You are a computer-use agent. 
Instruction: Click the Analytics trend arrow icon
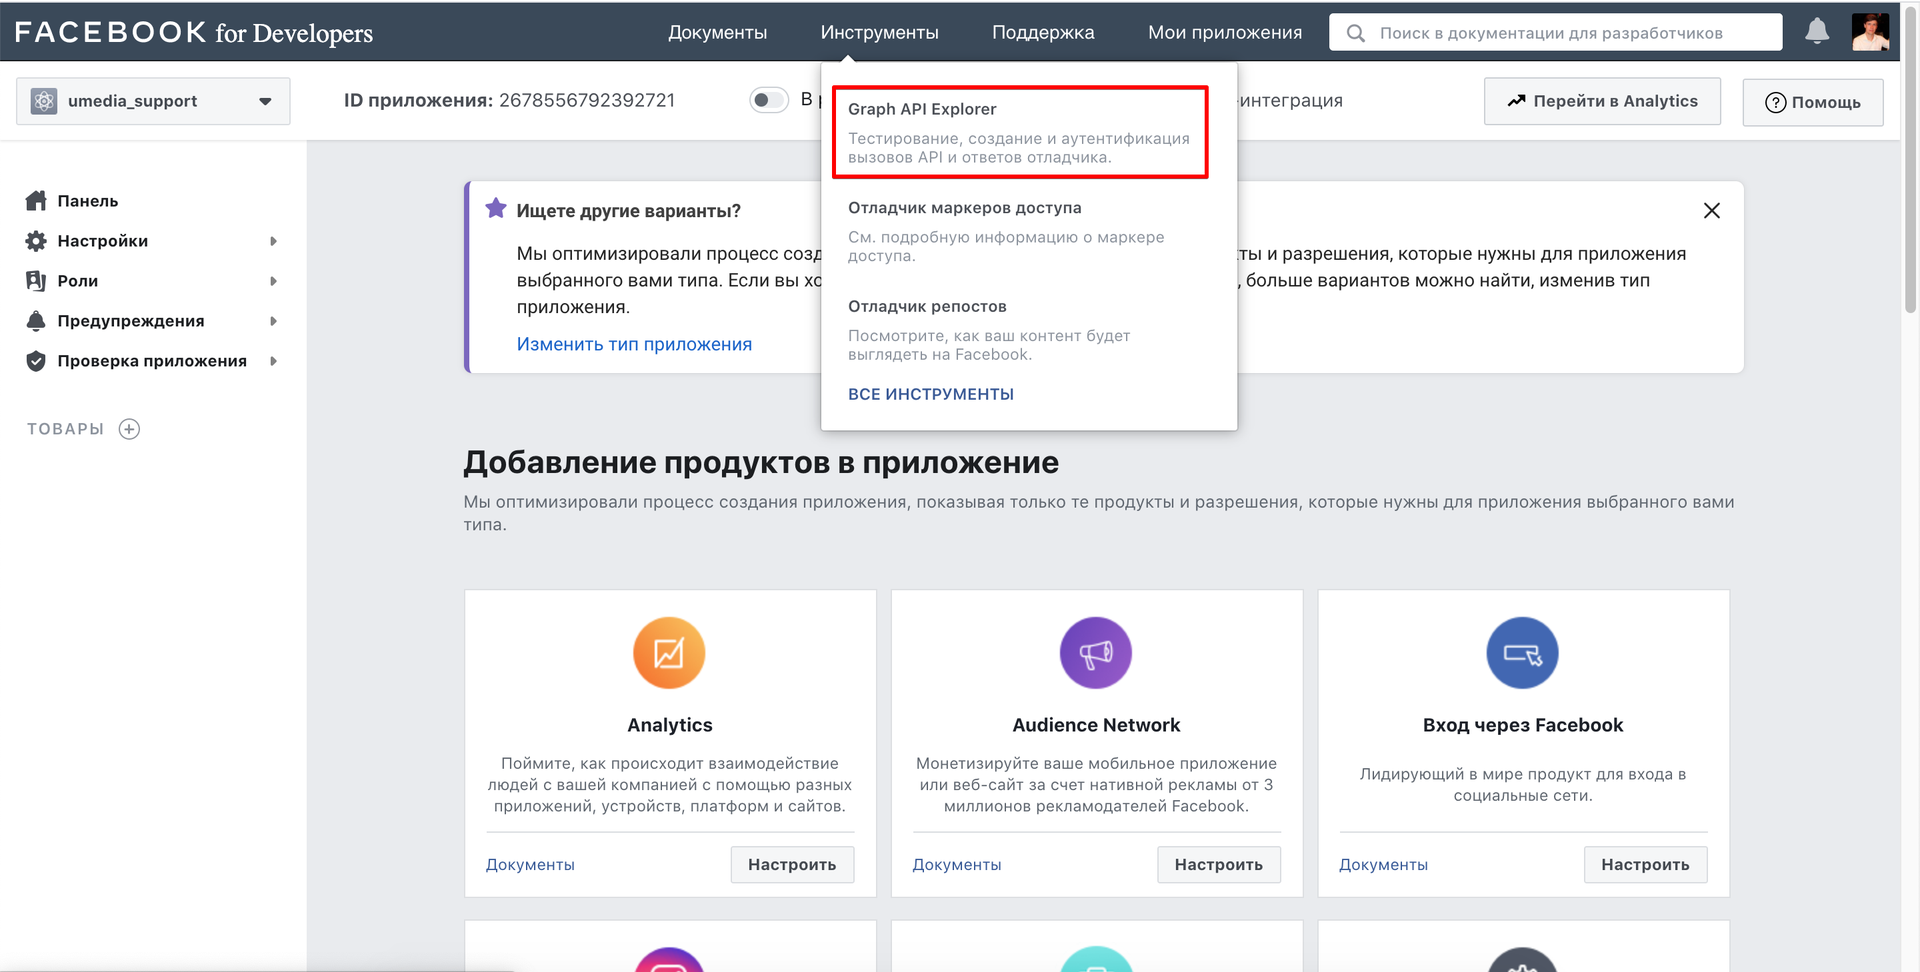(1517, 101)
